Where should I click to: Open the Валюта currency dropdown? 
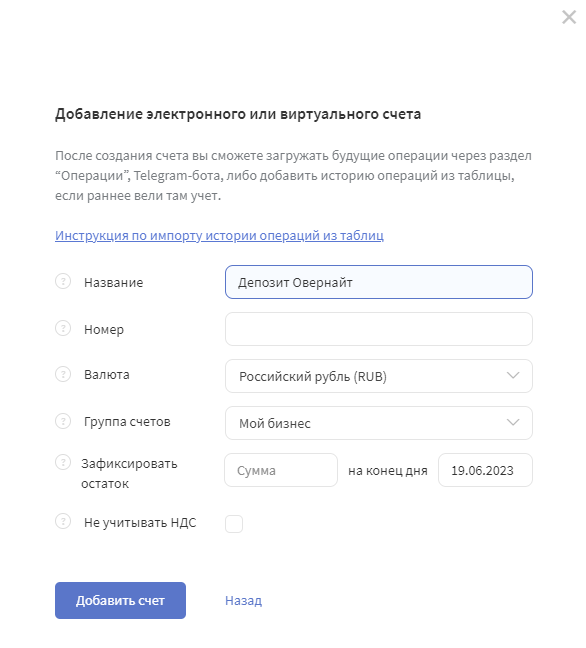pyautogui.click(x=379, y=376)
